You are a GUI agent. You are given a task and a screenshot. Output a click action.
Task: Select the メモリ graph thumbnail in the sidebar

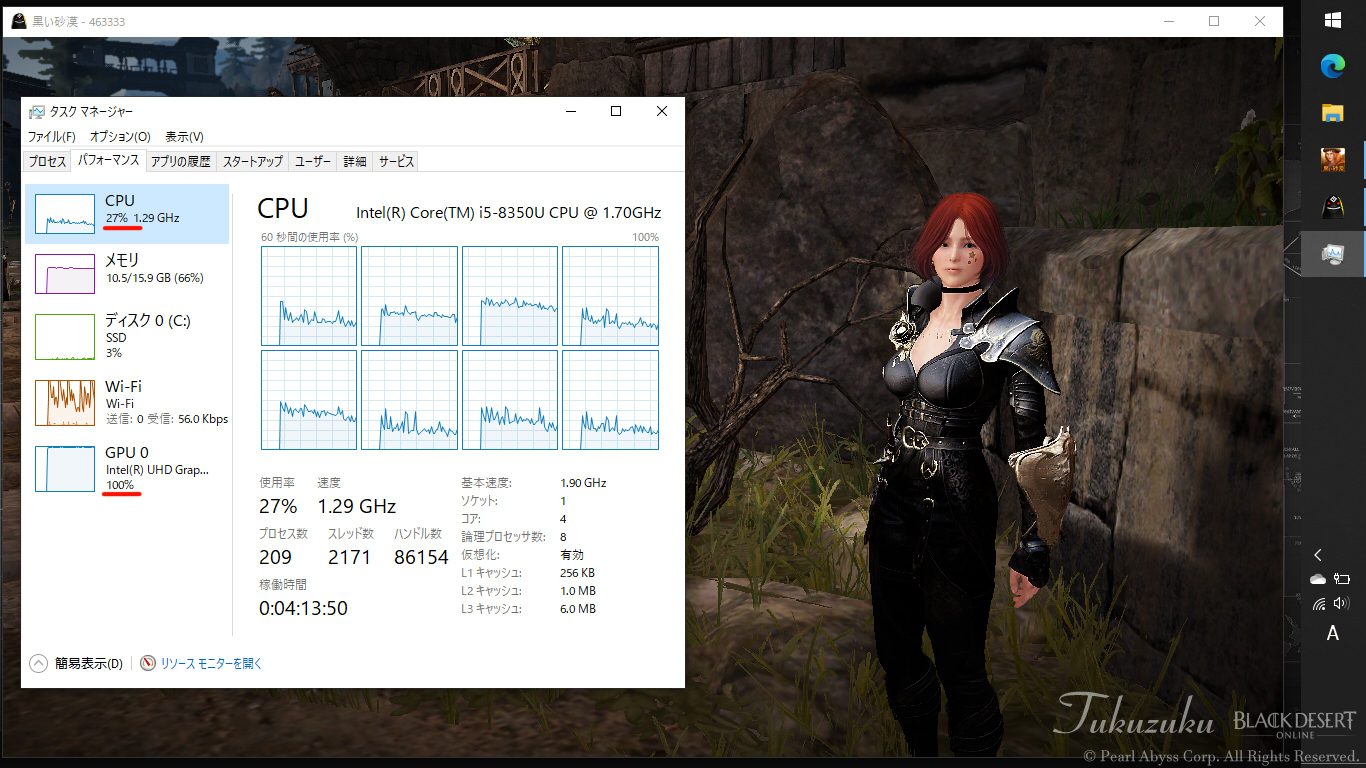click(65, 274)
